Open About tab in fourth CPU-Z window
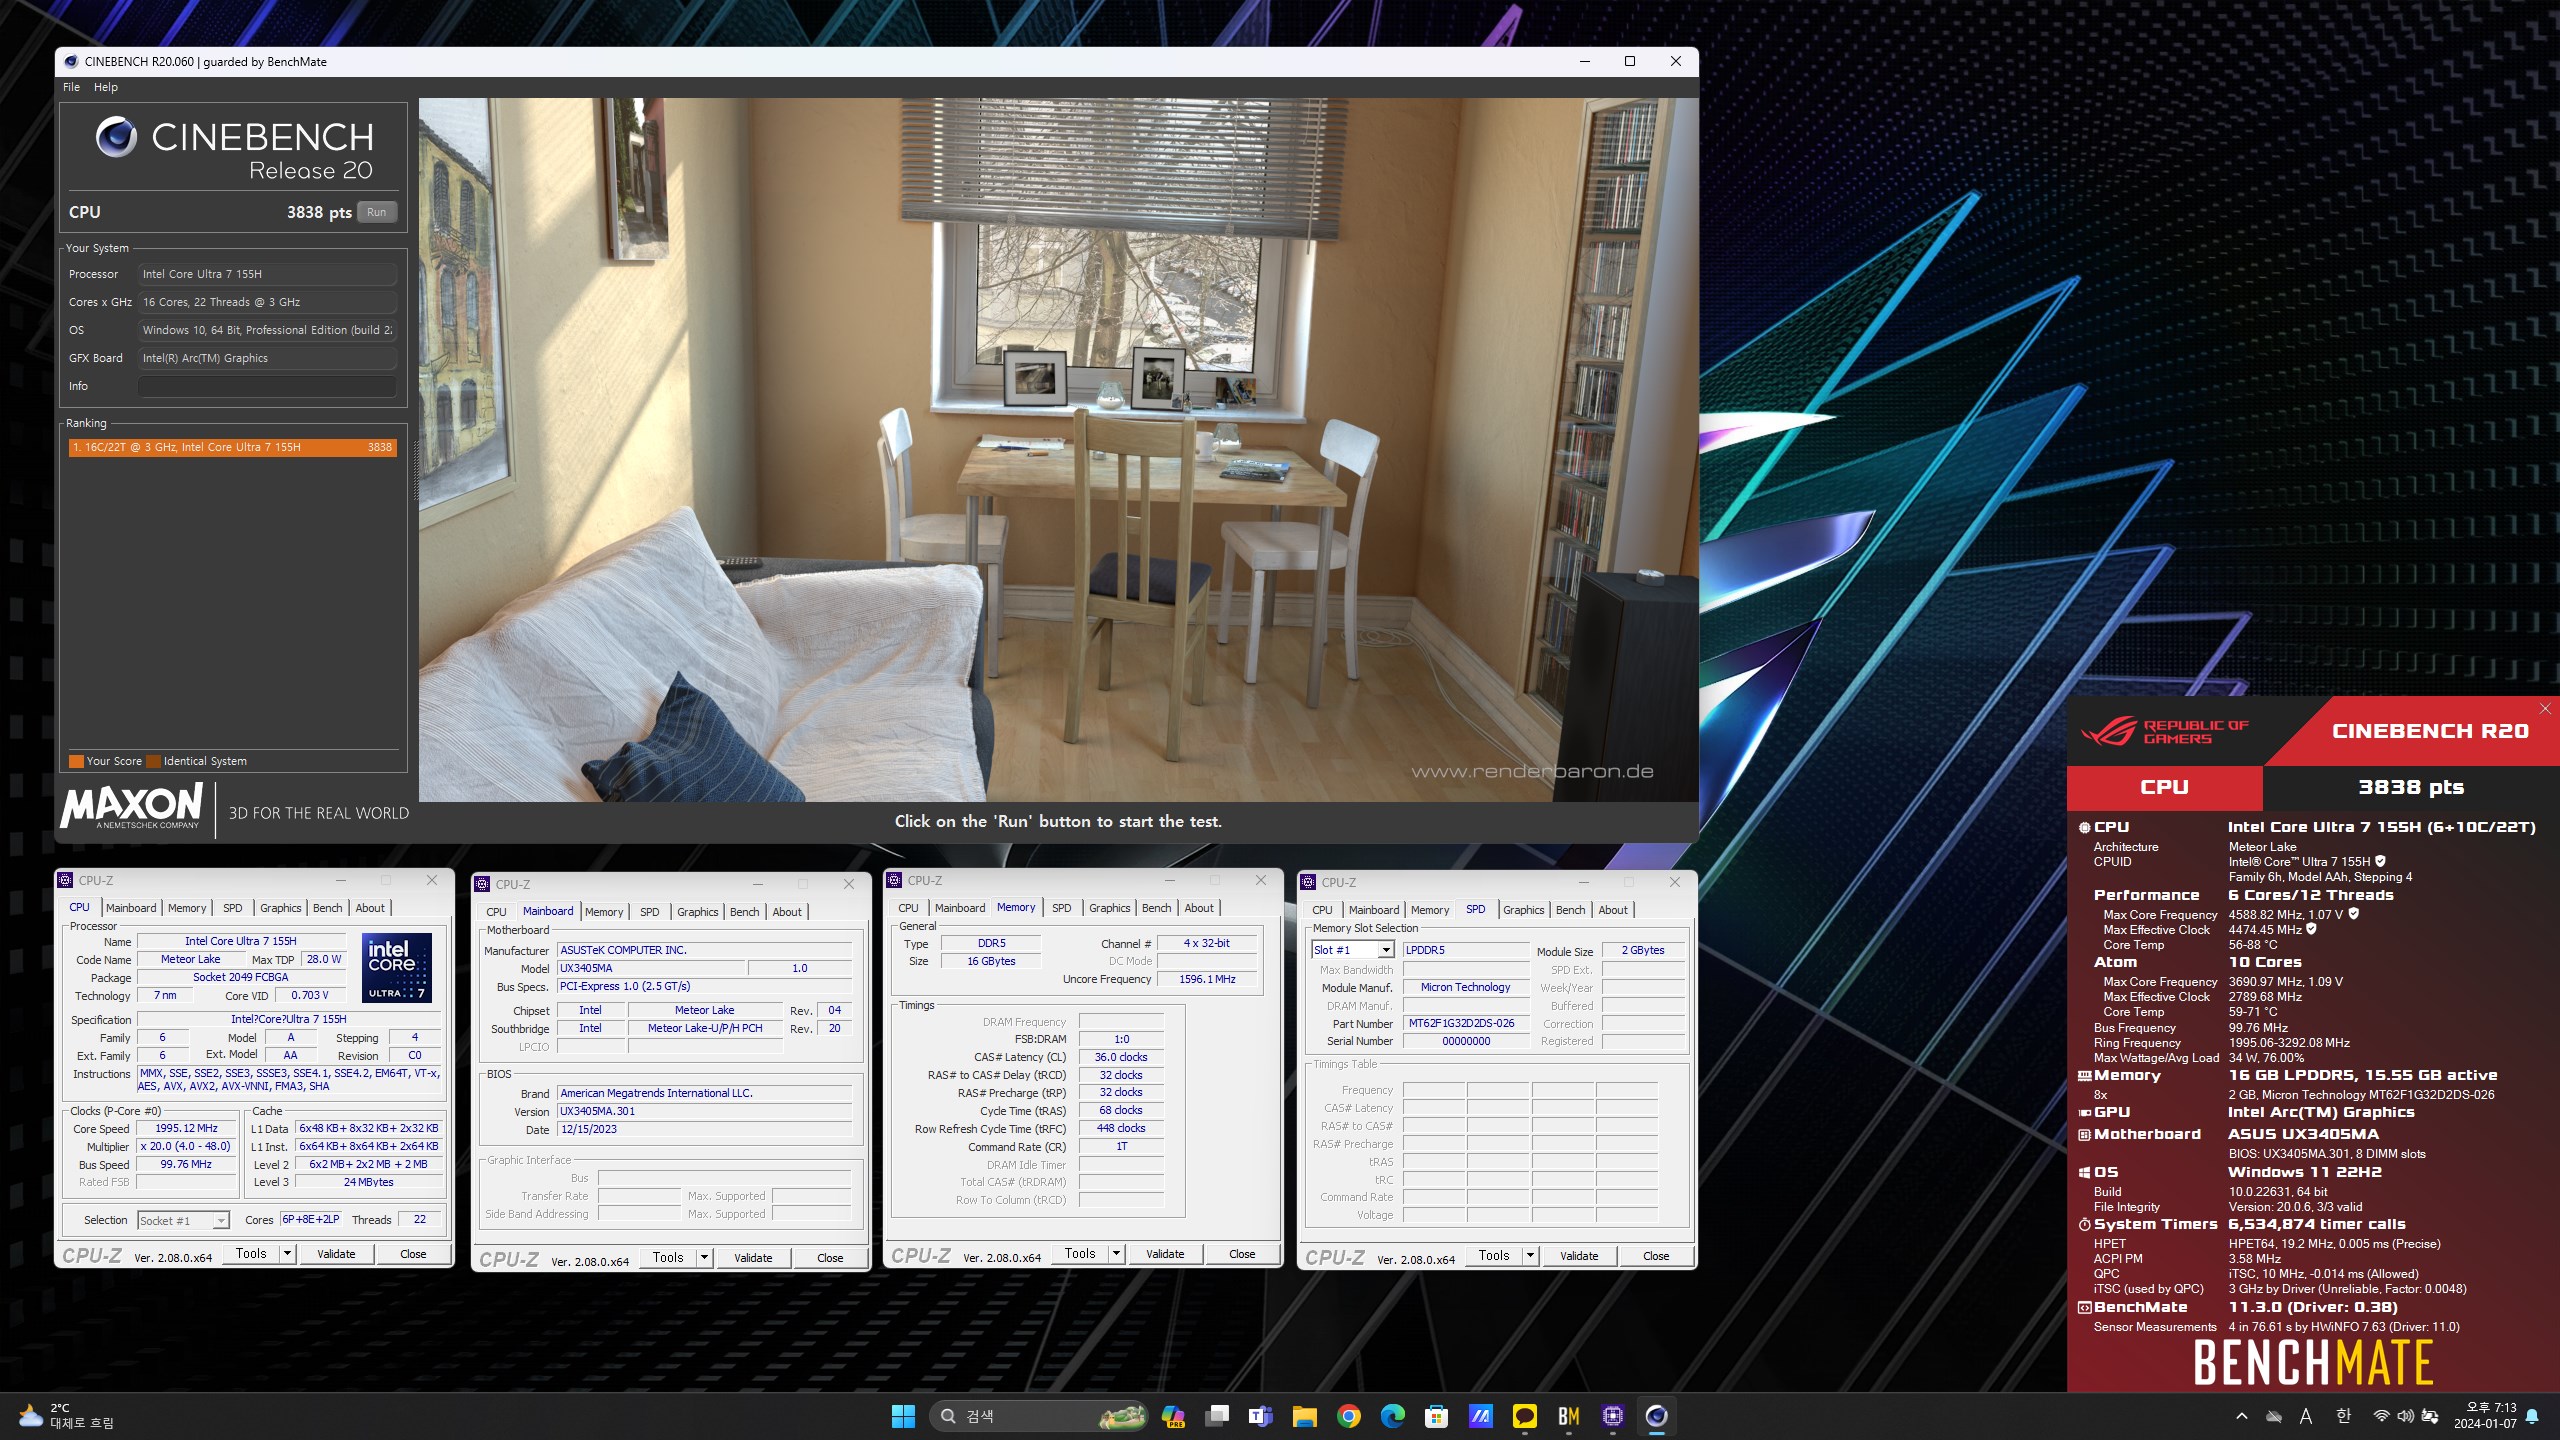Screen dimensions: 2560x1440 click(1612, 910)
